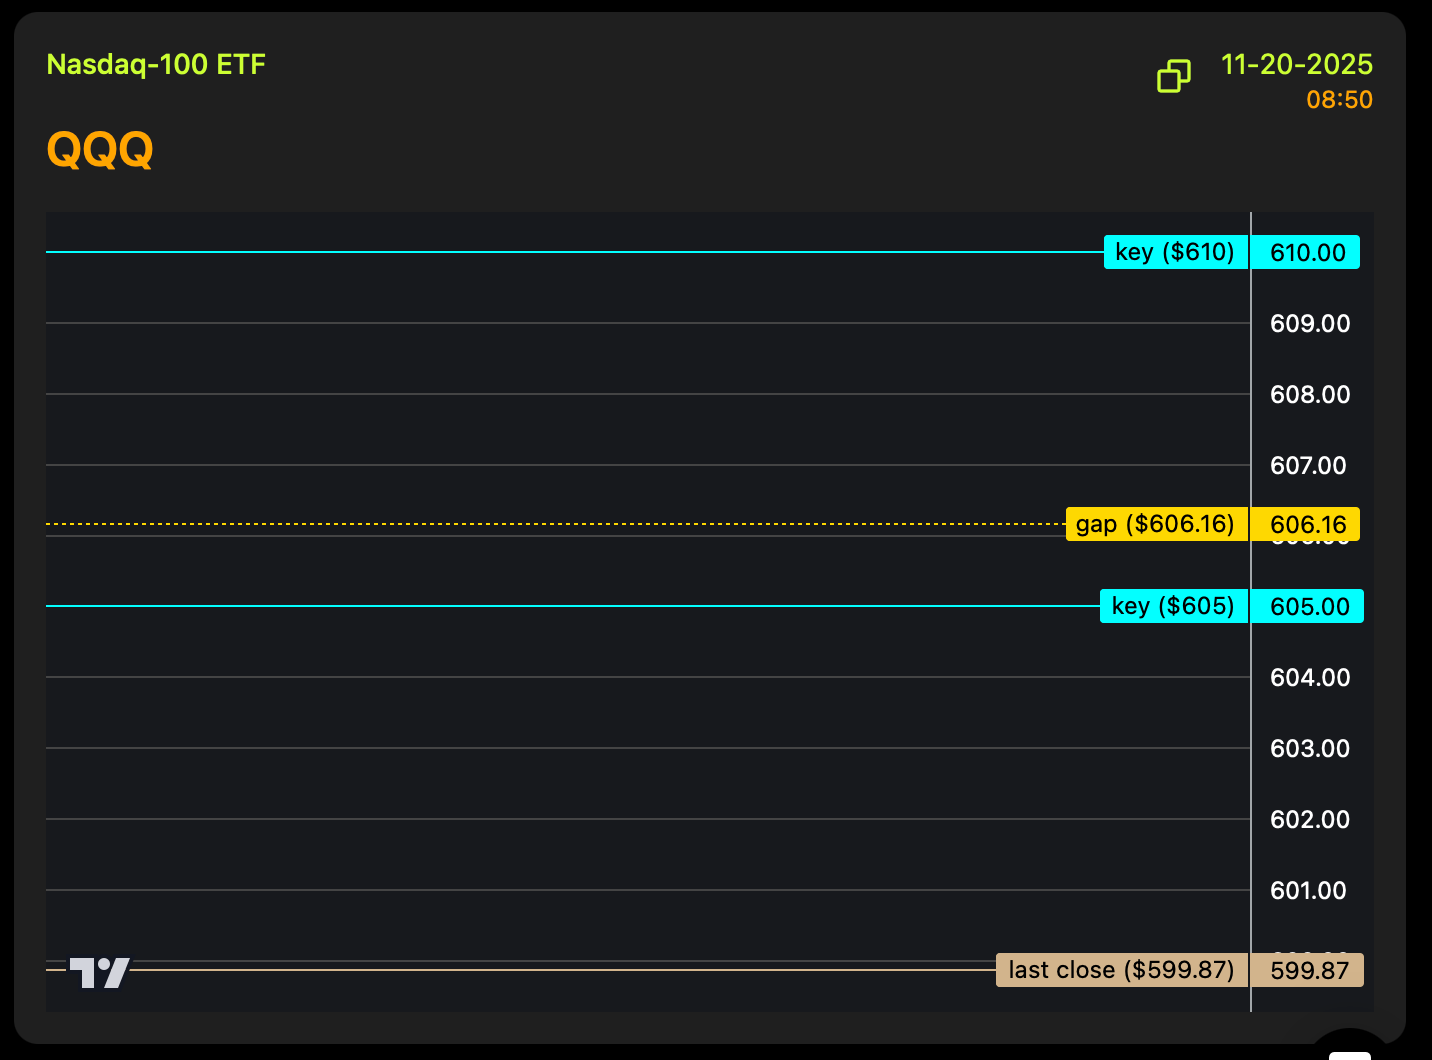The image size is (1432, 1060).
Task: Click the copy chart icon beside the date
Action: [1174, 76]
